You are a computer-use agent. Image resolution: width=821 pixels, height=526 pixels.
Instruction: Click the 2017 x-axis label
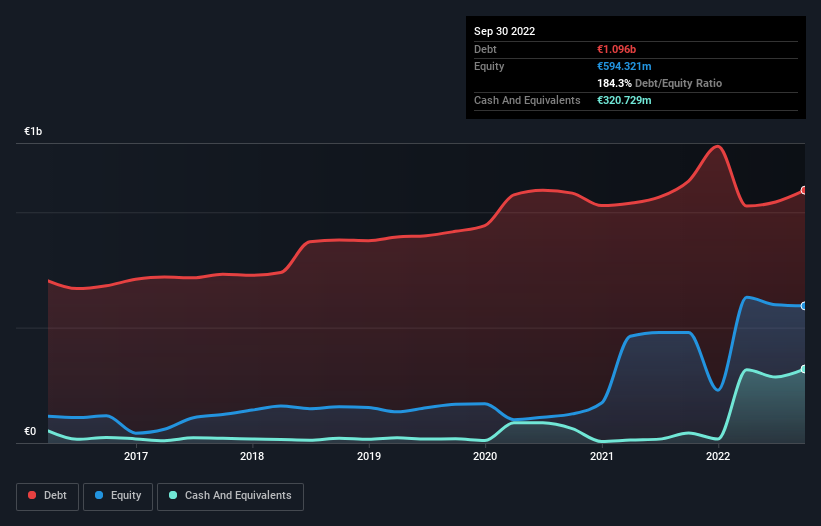click(136, 456)
